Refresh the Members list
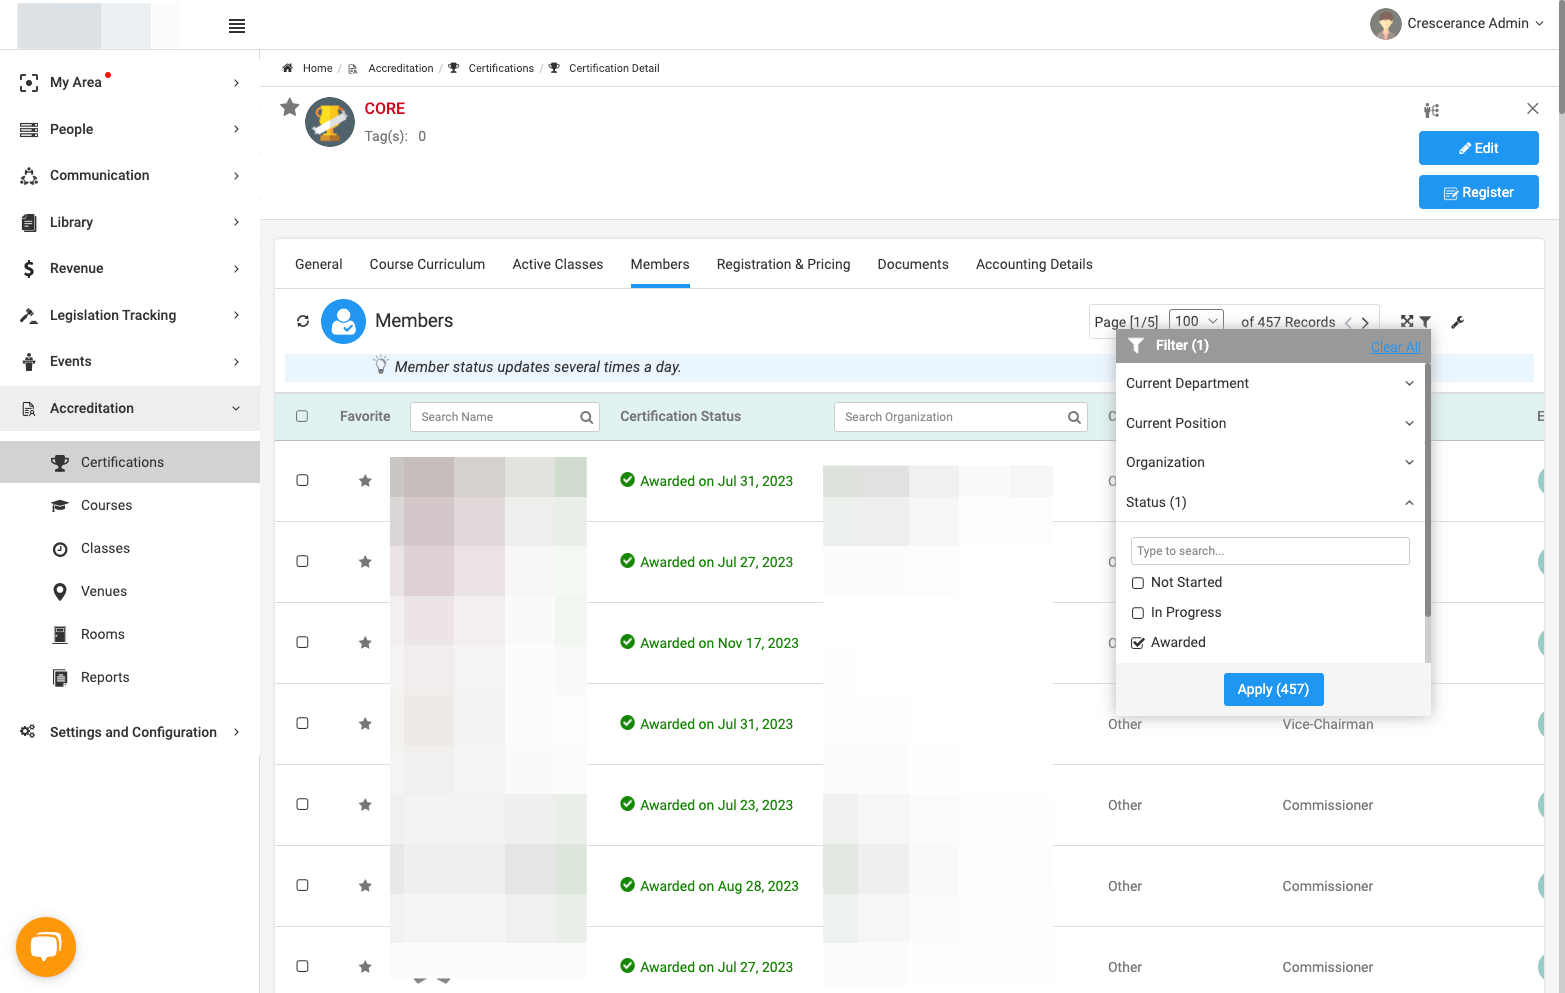The width and height of the screenshot is (1565, 993). coord(303,321)
